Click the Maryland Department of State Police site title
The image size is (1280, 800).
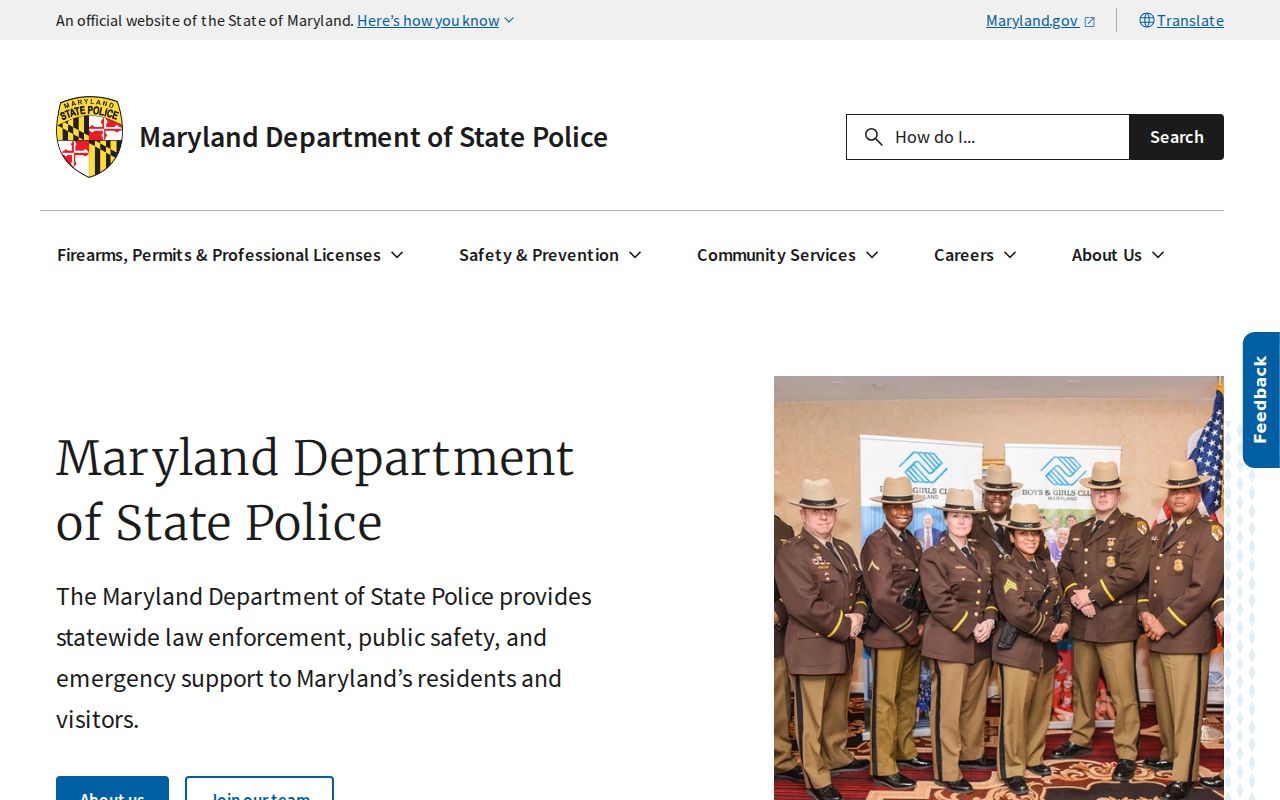373,137
